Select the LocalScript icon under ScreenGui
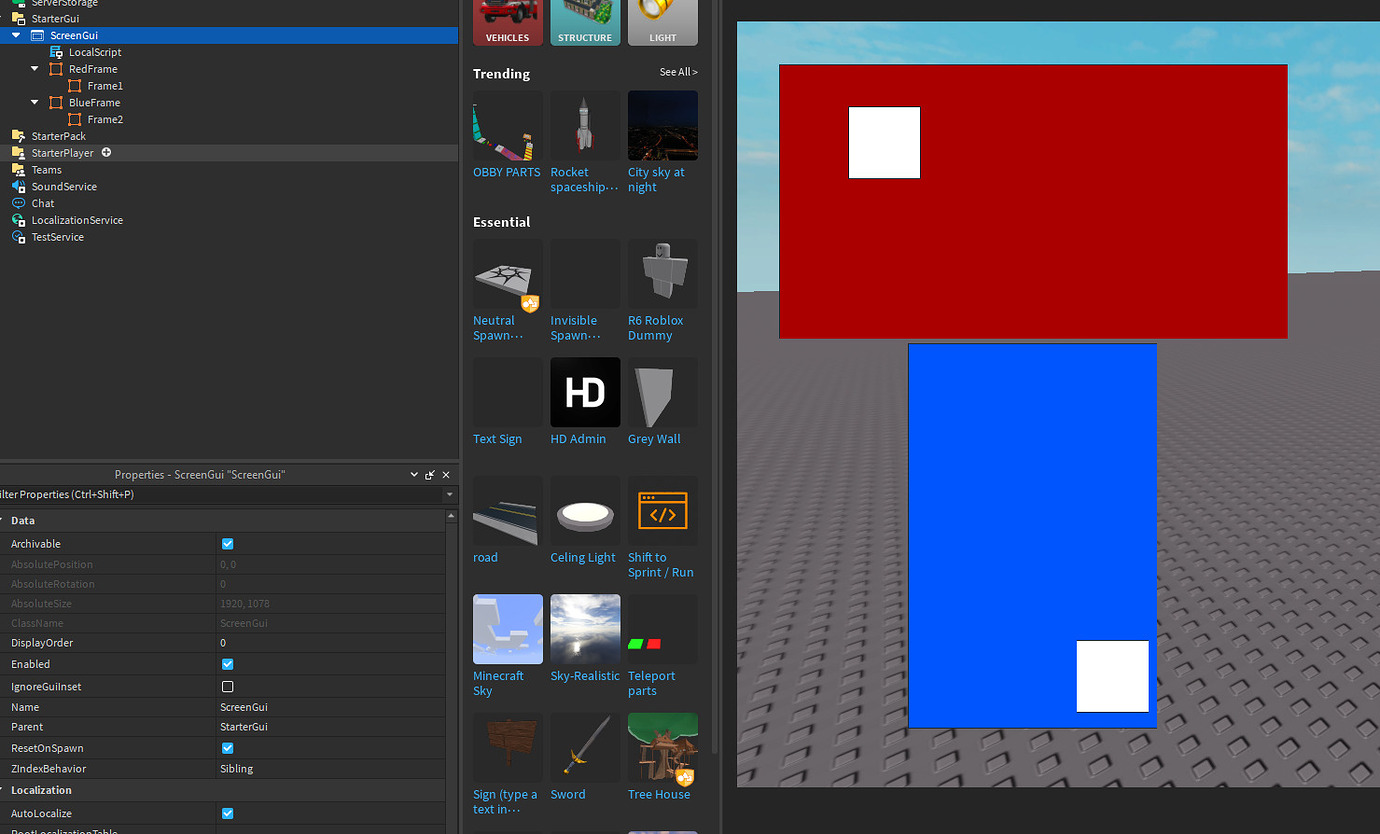The height and width of the screenshot is (834, 1380). (x=57, y=51)
